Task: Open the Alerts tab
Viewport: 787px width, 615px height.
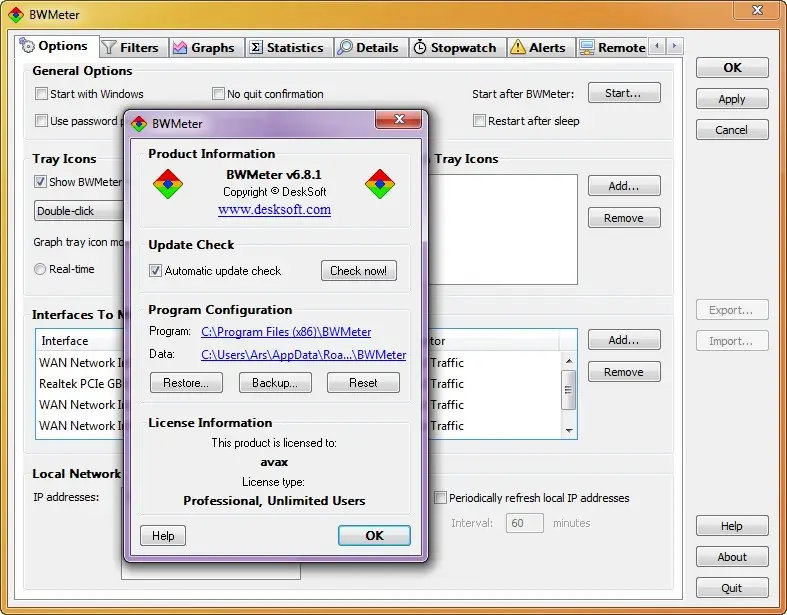Action: pos(540,48)
